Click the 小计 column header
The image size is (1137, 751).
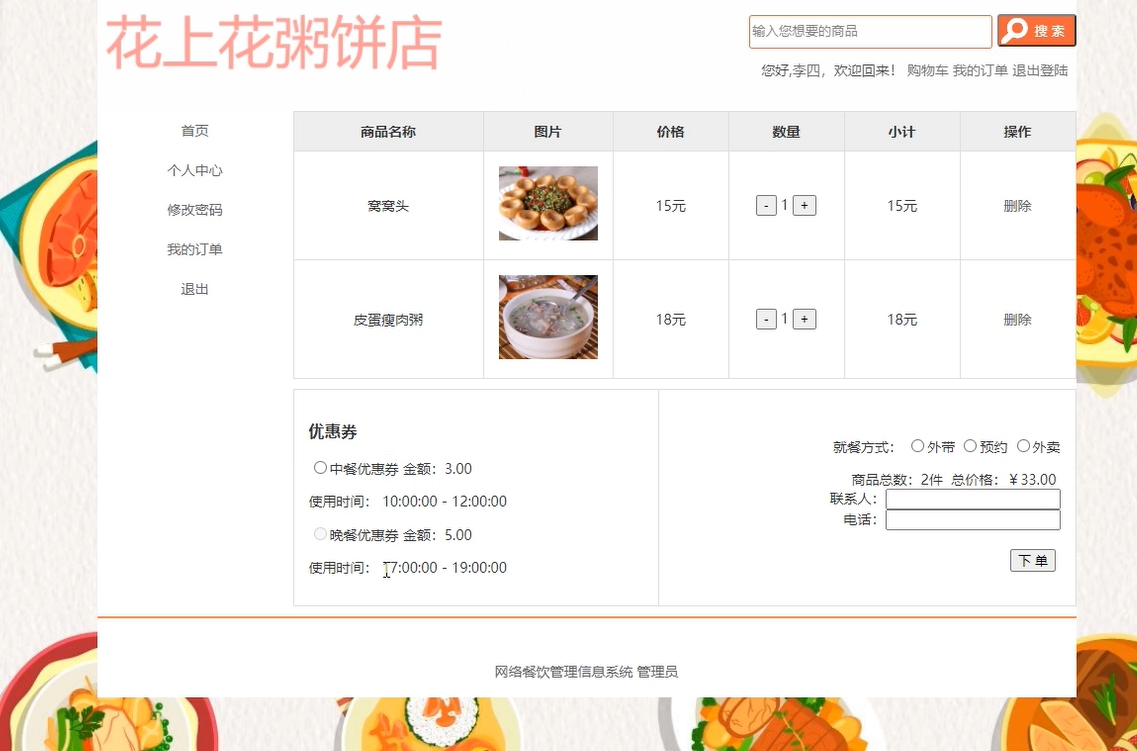click(x=902, y=132)
